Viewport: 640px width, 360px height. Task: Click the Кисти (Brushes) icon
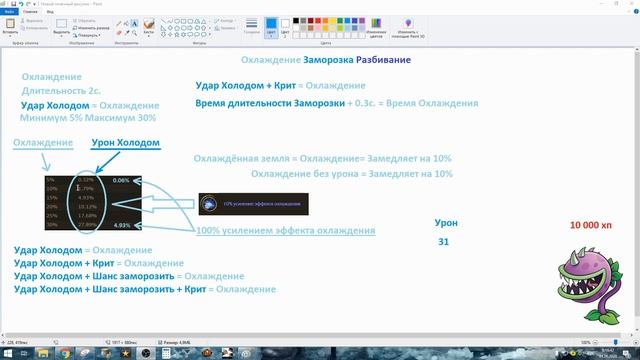point(149,24)
